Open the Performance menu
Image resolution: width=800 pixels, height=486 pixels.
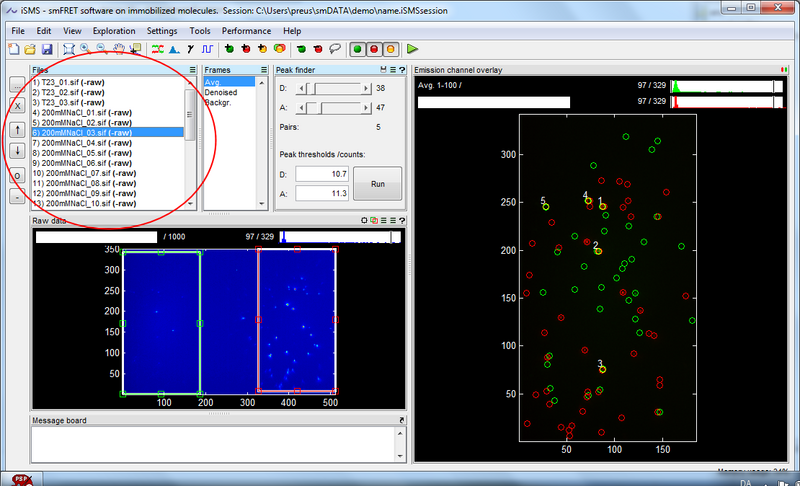(x=245, y=31)
